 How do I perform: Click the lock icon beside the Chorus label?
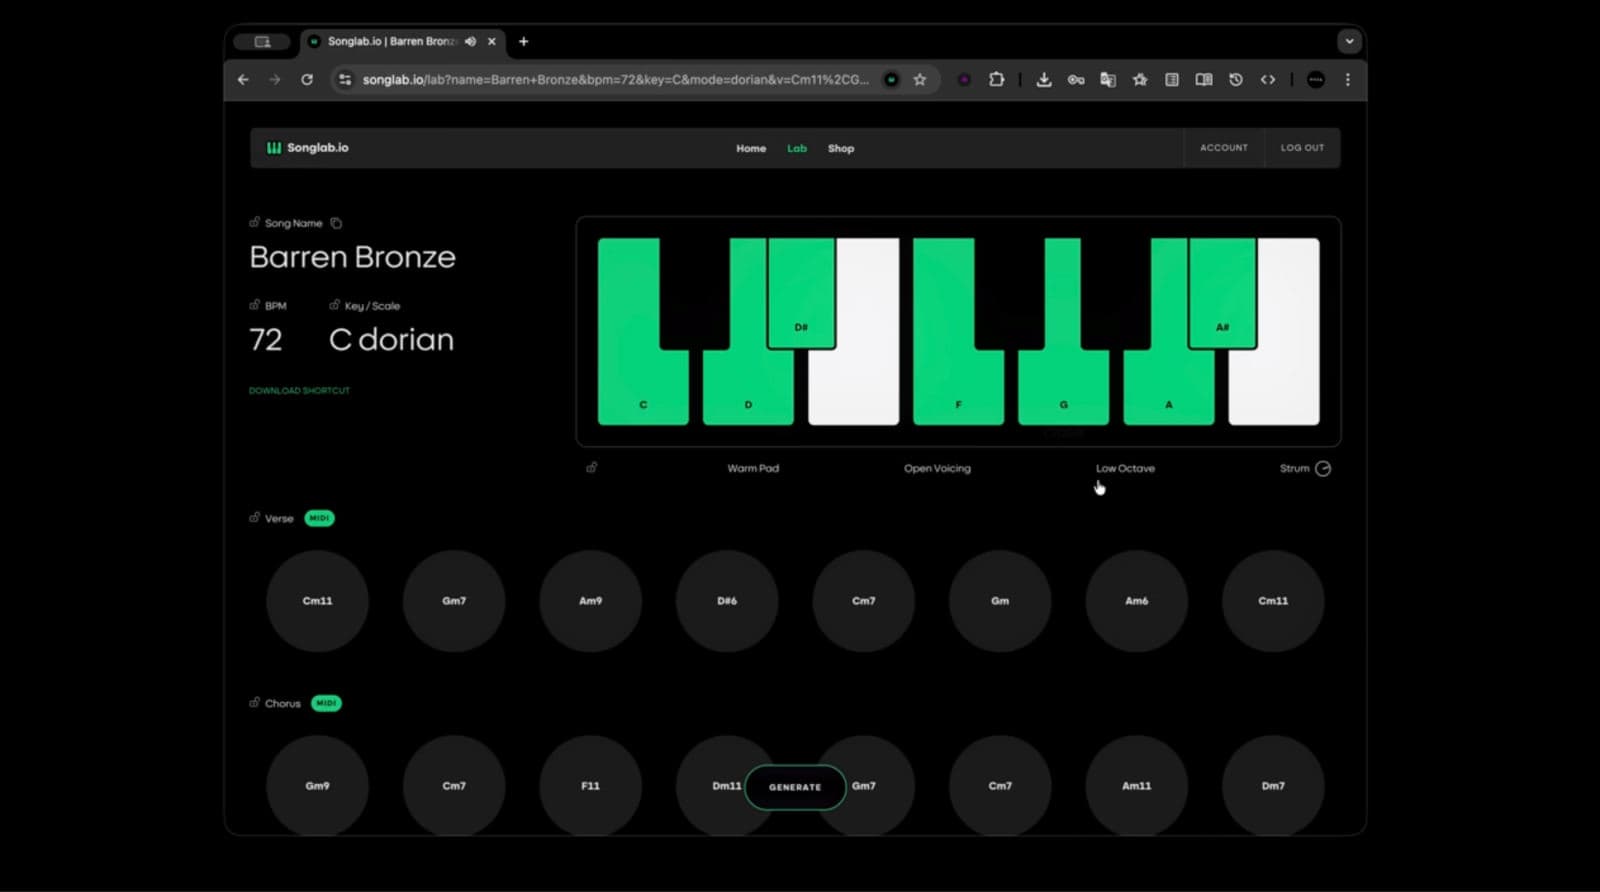[x=255, y=703]
